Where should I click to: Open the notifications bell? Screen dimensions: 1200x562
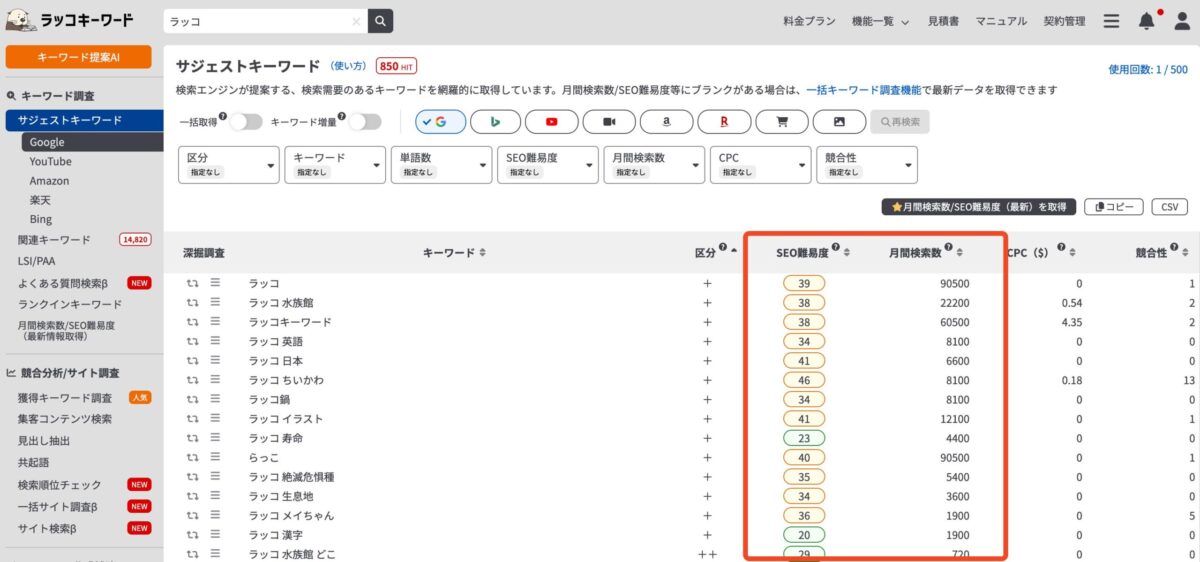coord(1146,21)
